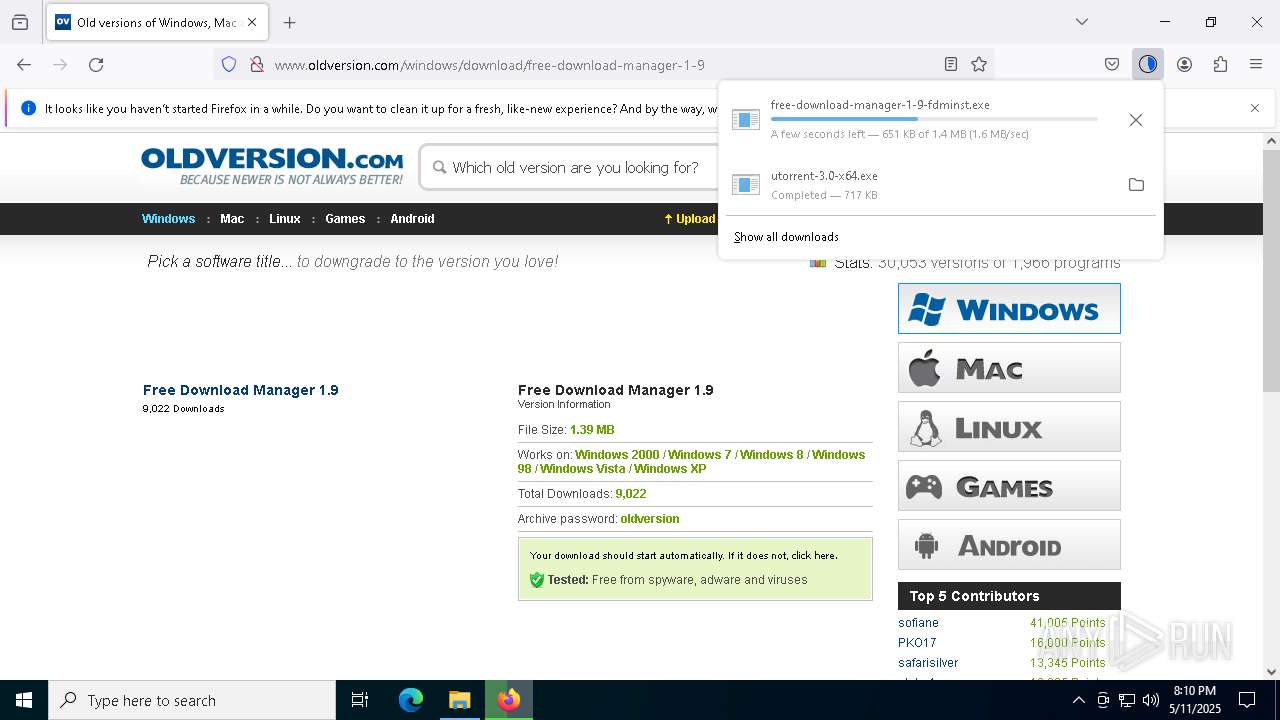The image size is (1280, 720).
Task: Open Task View on the taskbar
Action: pyautogui.click(x=360, y=700)
